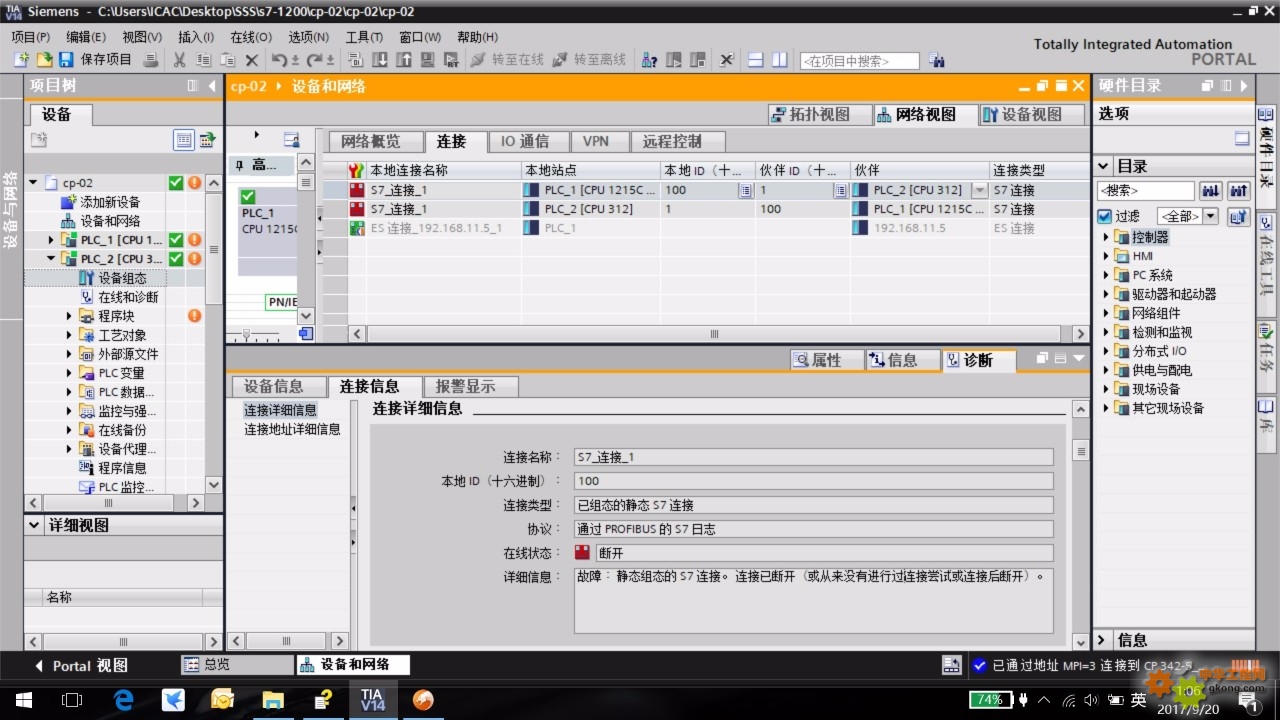Toggle the 过滤 filter checkbox
The height and width of the screenshot is (720, 1280).
(x=1104, y=216)
